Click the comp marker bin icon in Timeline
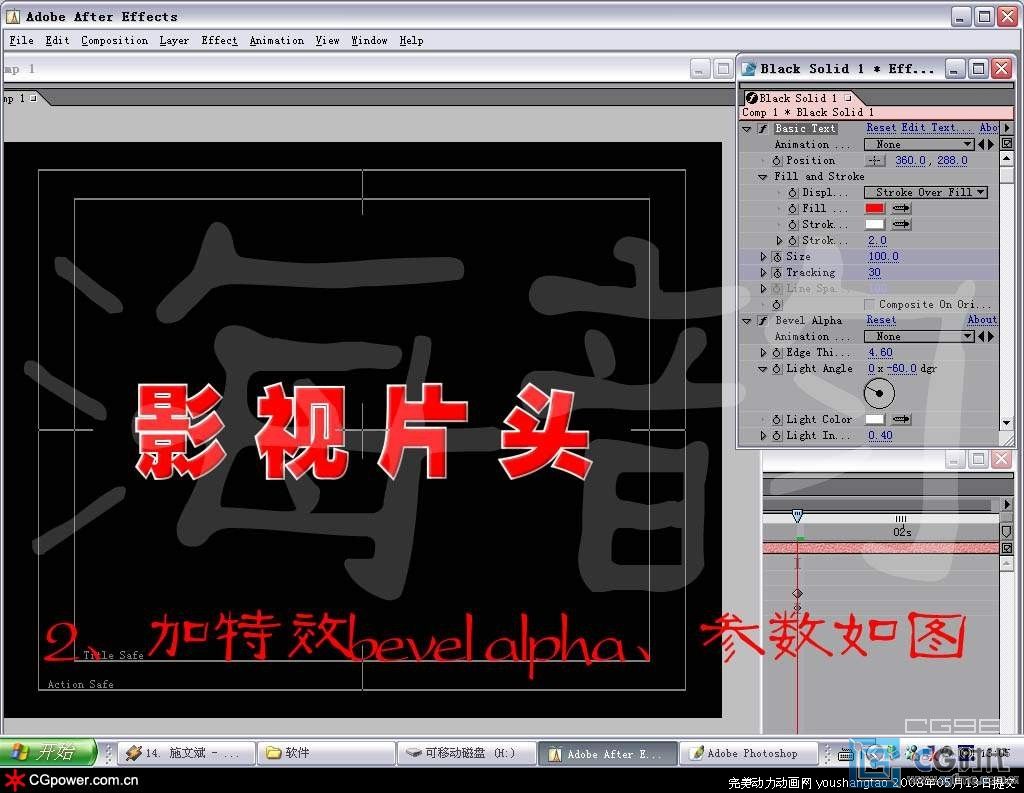Viewport: 1024px width, 793px height. (x=1006, y=532)
